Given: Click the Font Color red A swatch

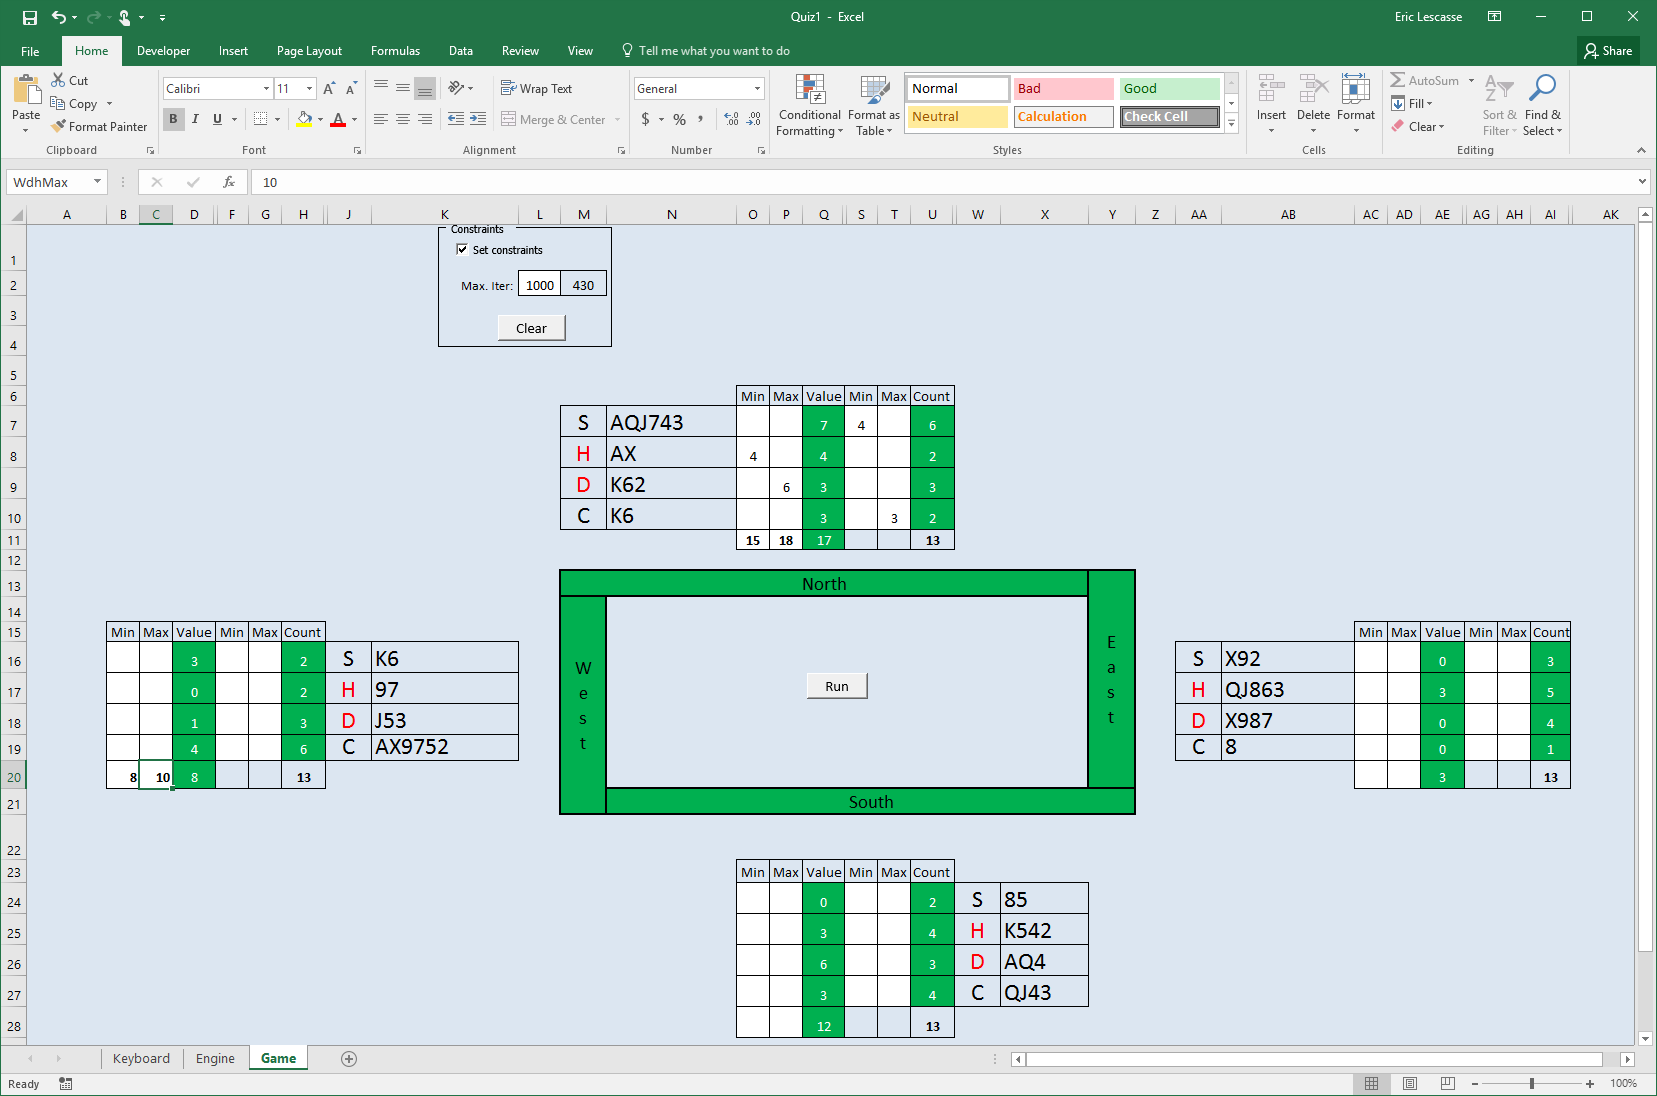Looking at the screenshot, I should coord(338,119).
